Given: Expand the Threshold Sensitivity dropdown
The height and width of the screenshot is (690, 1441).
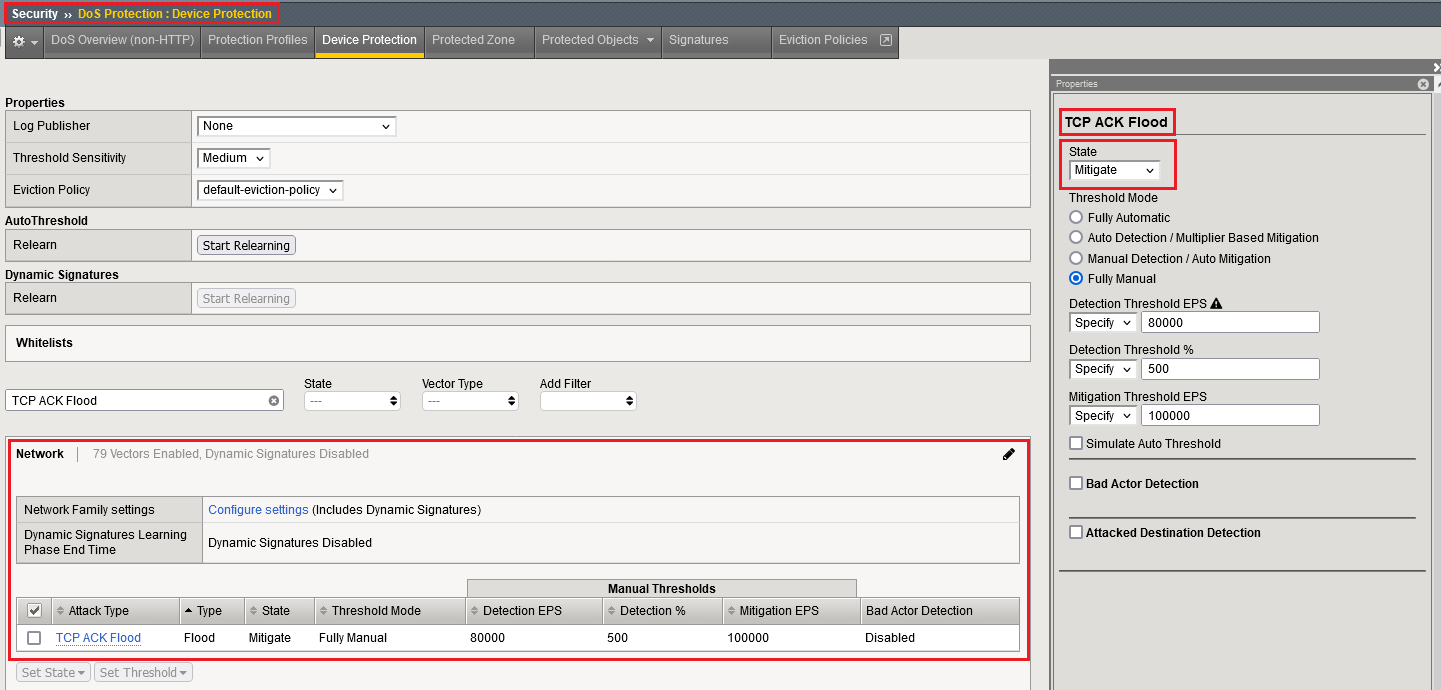Looking at the screenshot, I should coord(234,158).
